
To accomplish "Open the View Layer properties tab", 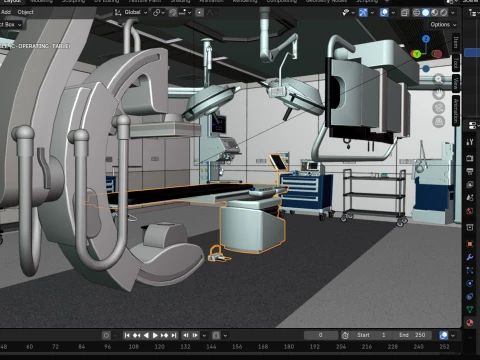I will 470,184.
